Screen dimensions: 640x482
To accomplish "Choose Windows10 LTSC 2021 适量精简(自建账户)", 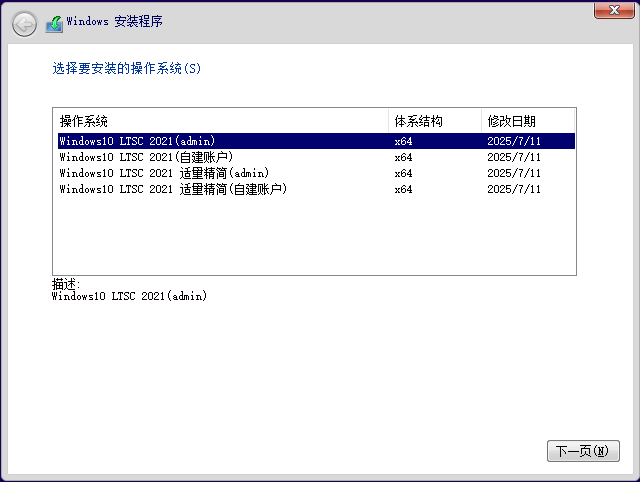I will tap(173, 189).
